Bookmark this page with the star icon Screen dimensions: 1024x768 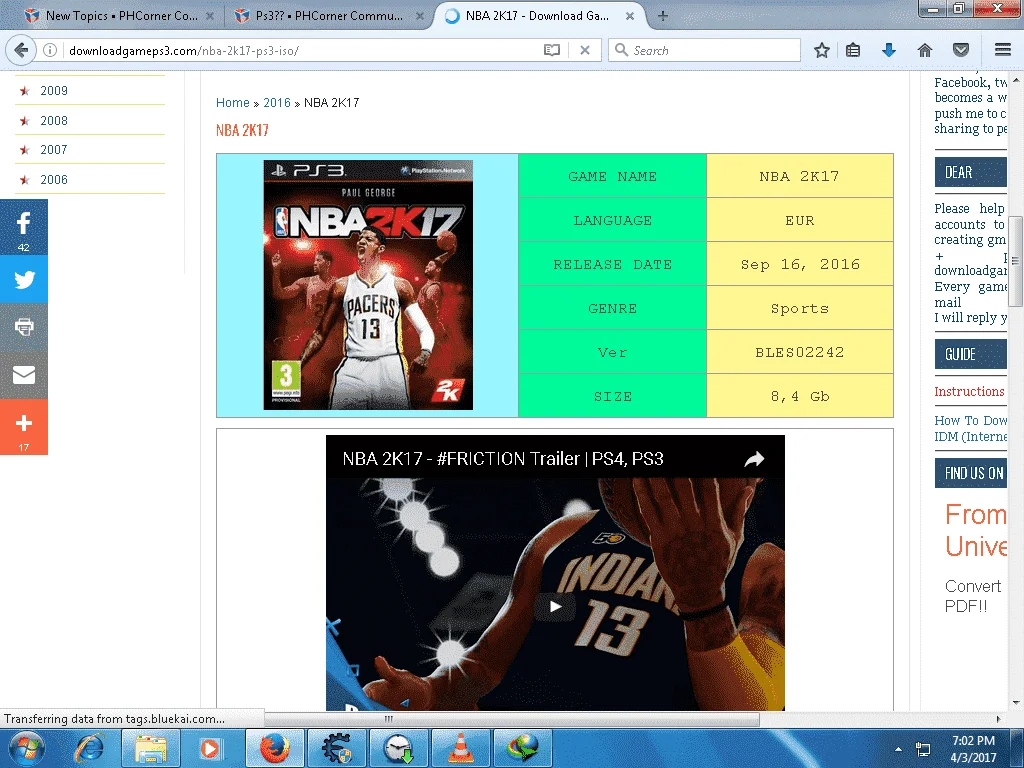(822, 50)
